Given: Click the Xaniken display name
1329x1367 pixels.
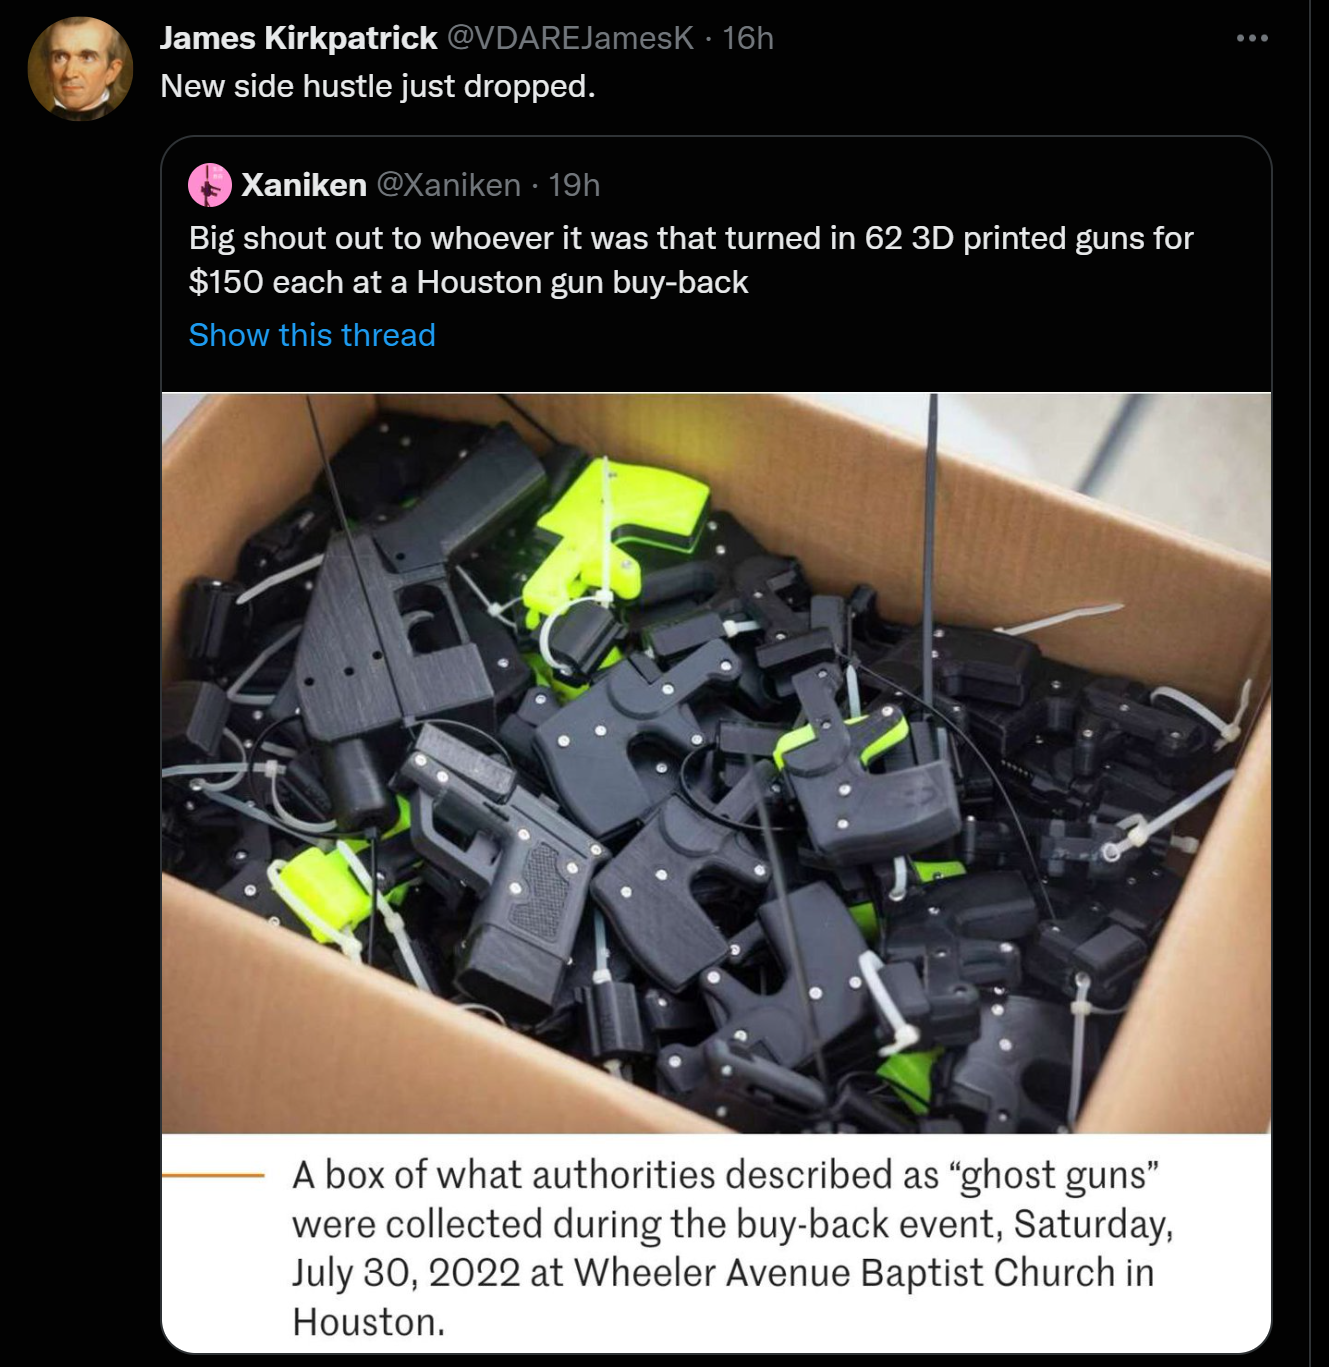Looking at the screenshot, I should click(304, 185).
